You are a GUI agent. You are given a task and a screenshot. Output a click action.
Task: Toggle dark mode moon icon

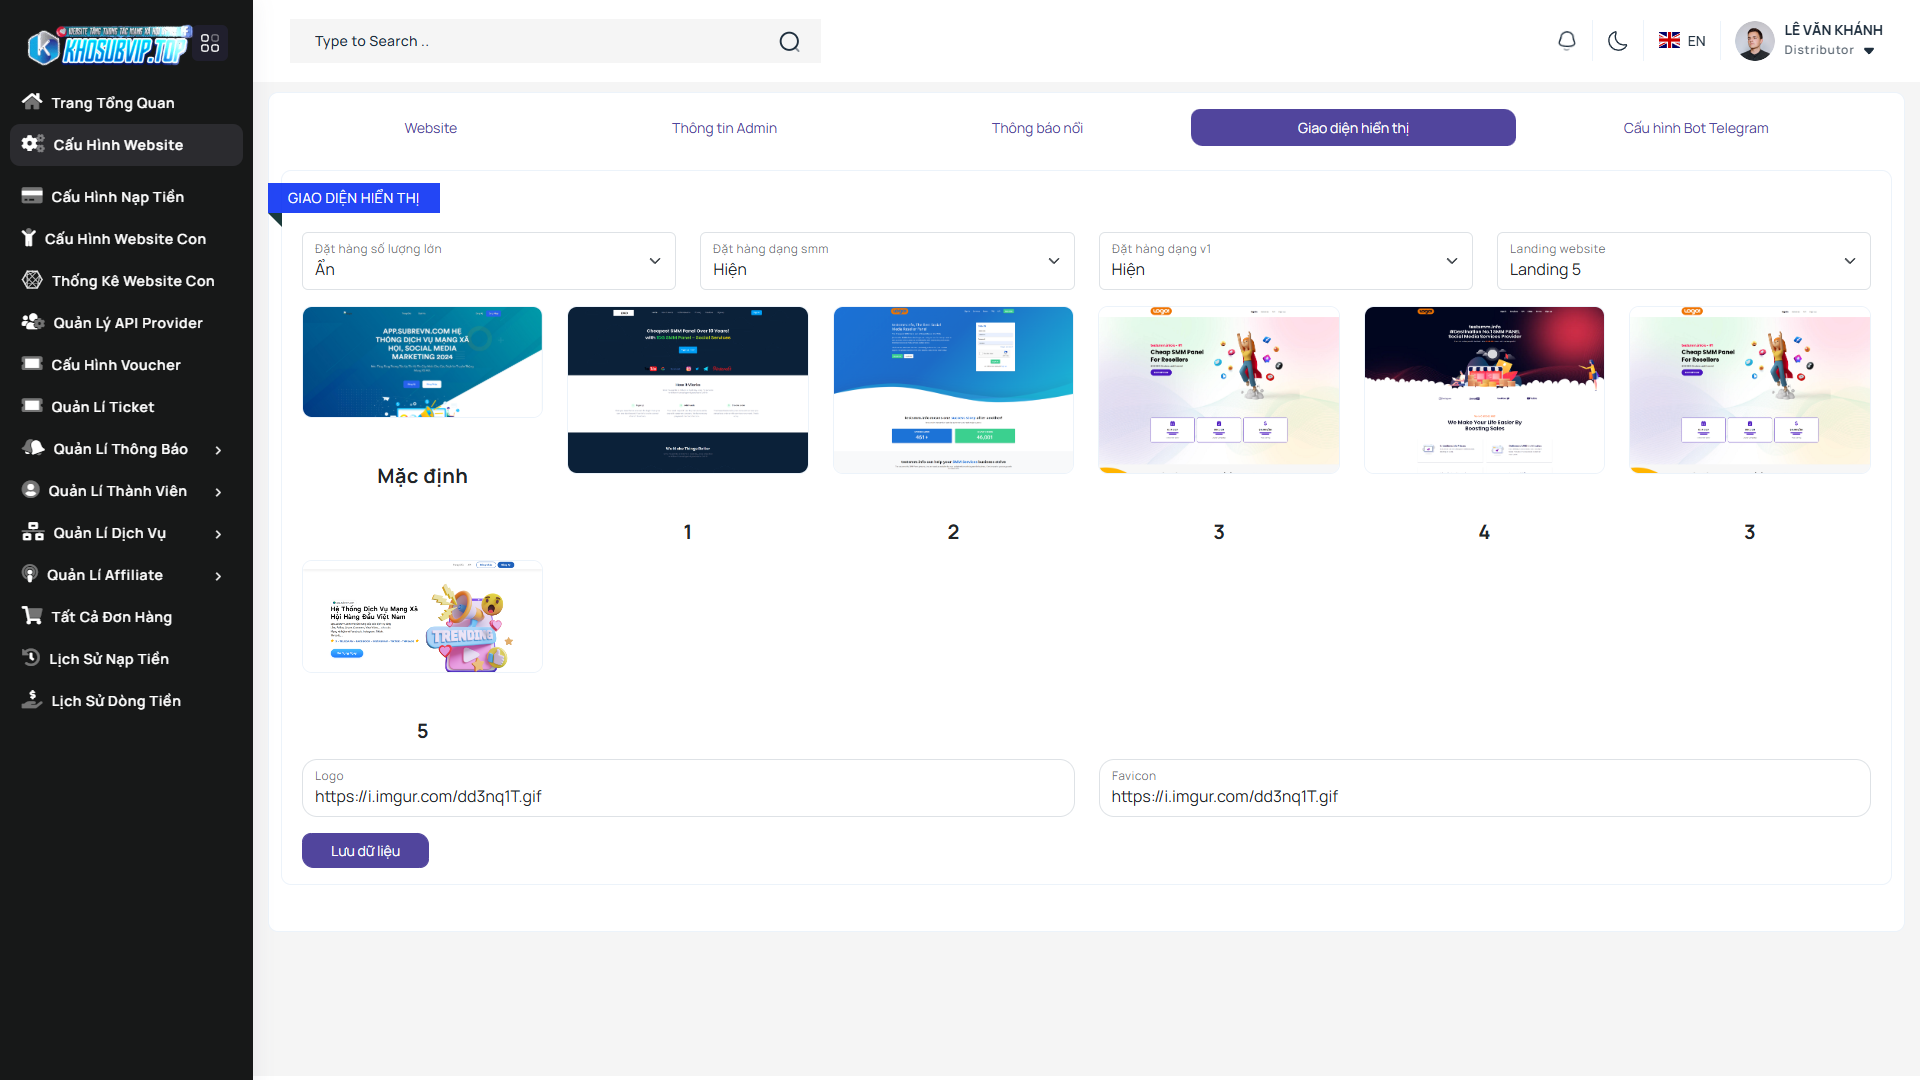coord(1617,41)
